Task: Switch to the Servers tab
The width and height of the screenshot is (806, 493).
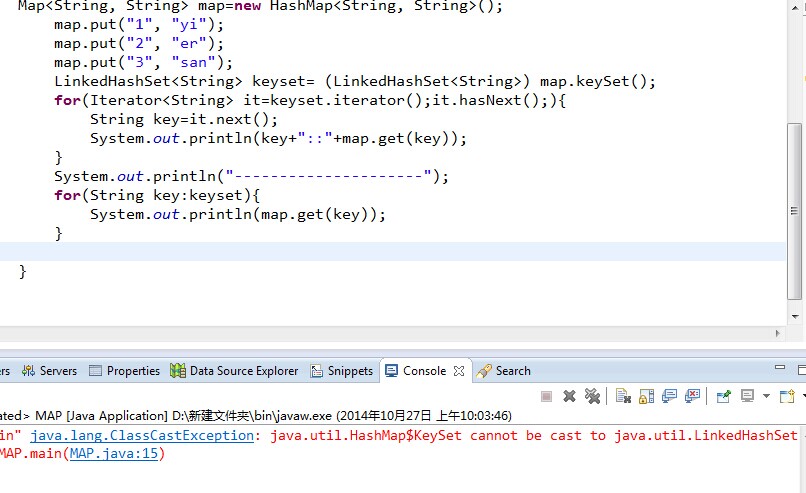Action: (x=49, y=371)
